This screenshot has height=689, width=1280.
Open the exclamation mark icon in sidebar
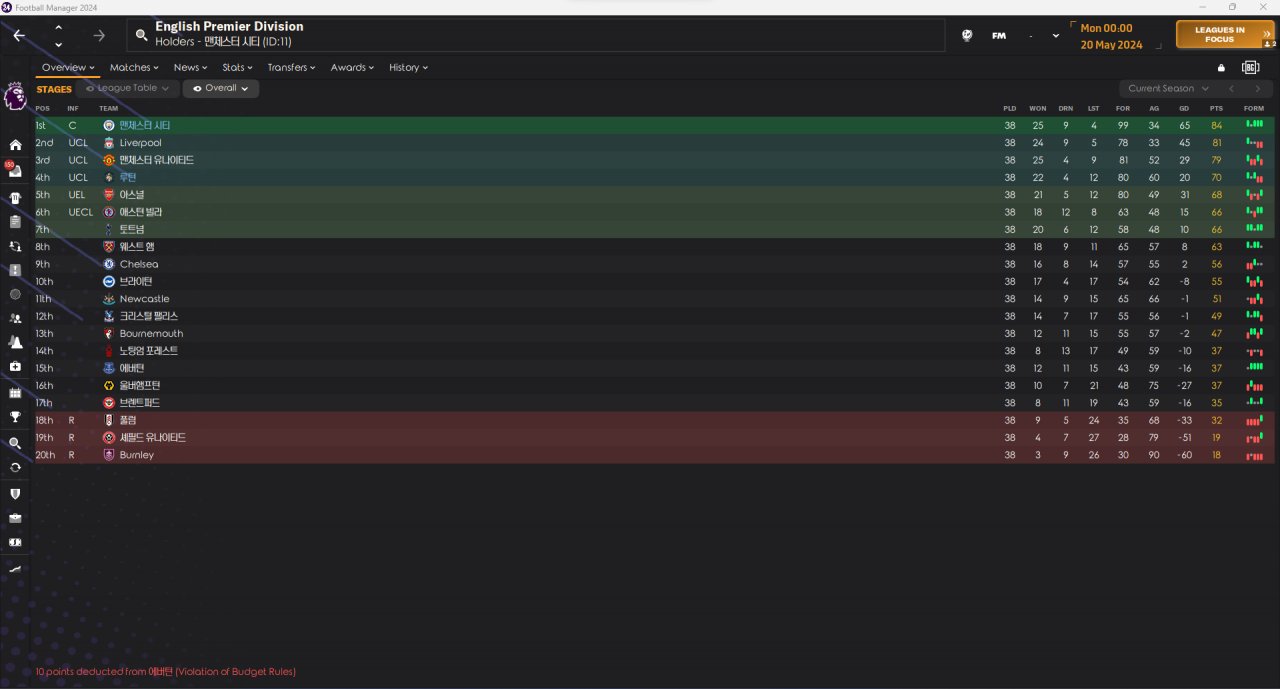[x=15, y=270]
